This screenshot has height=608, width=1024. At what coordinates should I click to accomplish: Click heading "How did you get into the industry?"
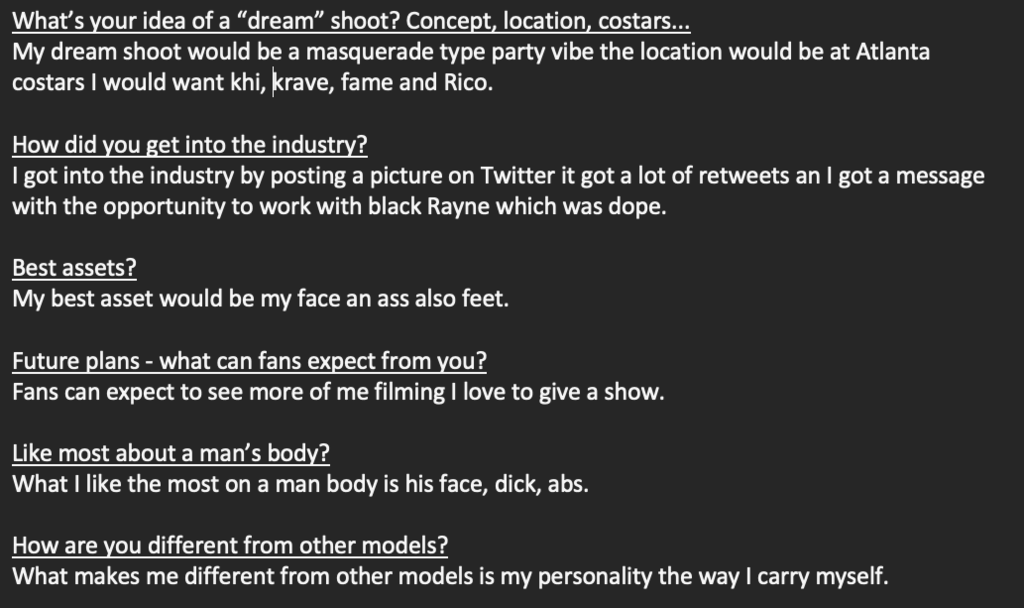(190, 144)
